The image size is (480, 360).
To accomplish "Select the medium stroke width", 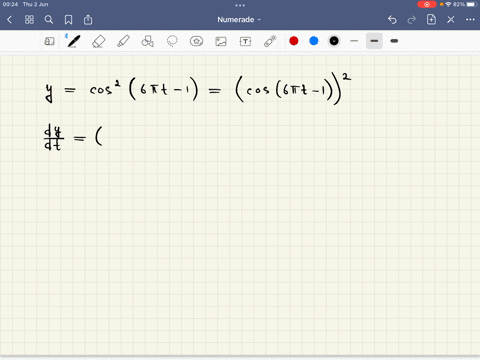I will 374,41.
